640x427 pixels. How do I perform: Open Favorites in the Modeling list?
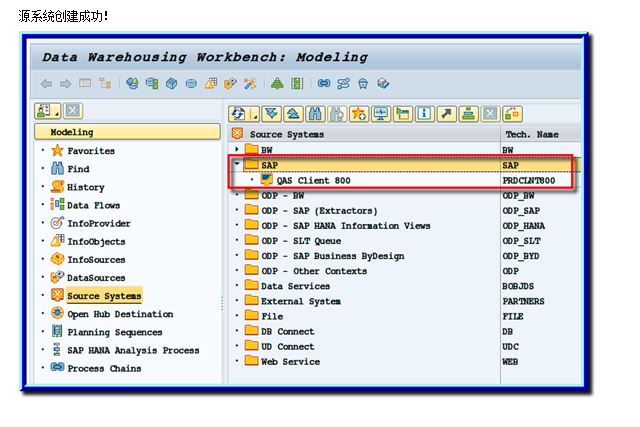[91, 151]
